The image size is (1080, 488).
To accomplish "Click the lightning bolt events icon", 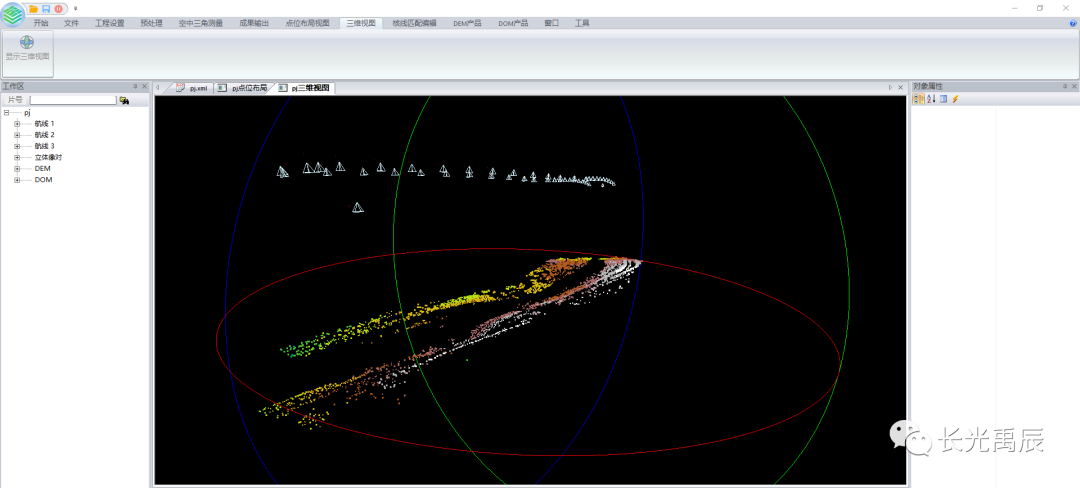I will 955,99.
